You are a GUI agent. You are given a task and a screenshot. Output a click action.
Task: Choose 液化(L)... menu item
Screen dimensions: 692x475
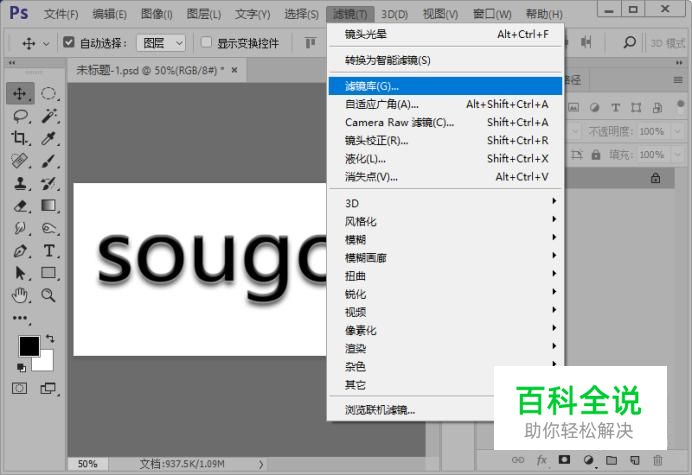click(x=445, y=158)
